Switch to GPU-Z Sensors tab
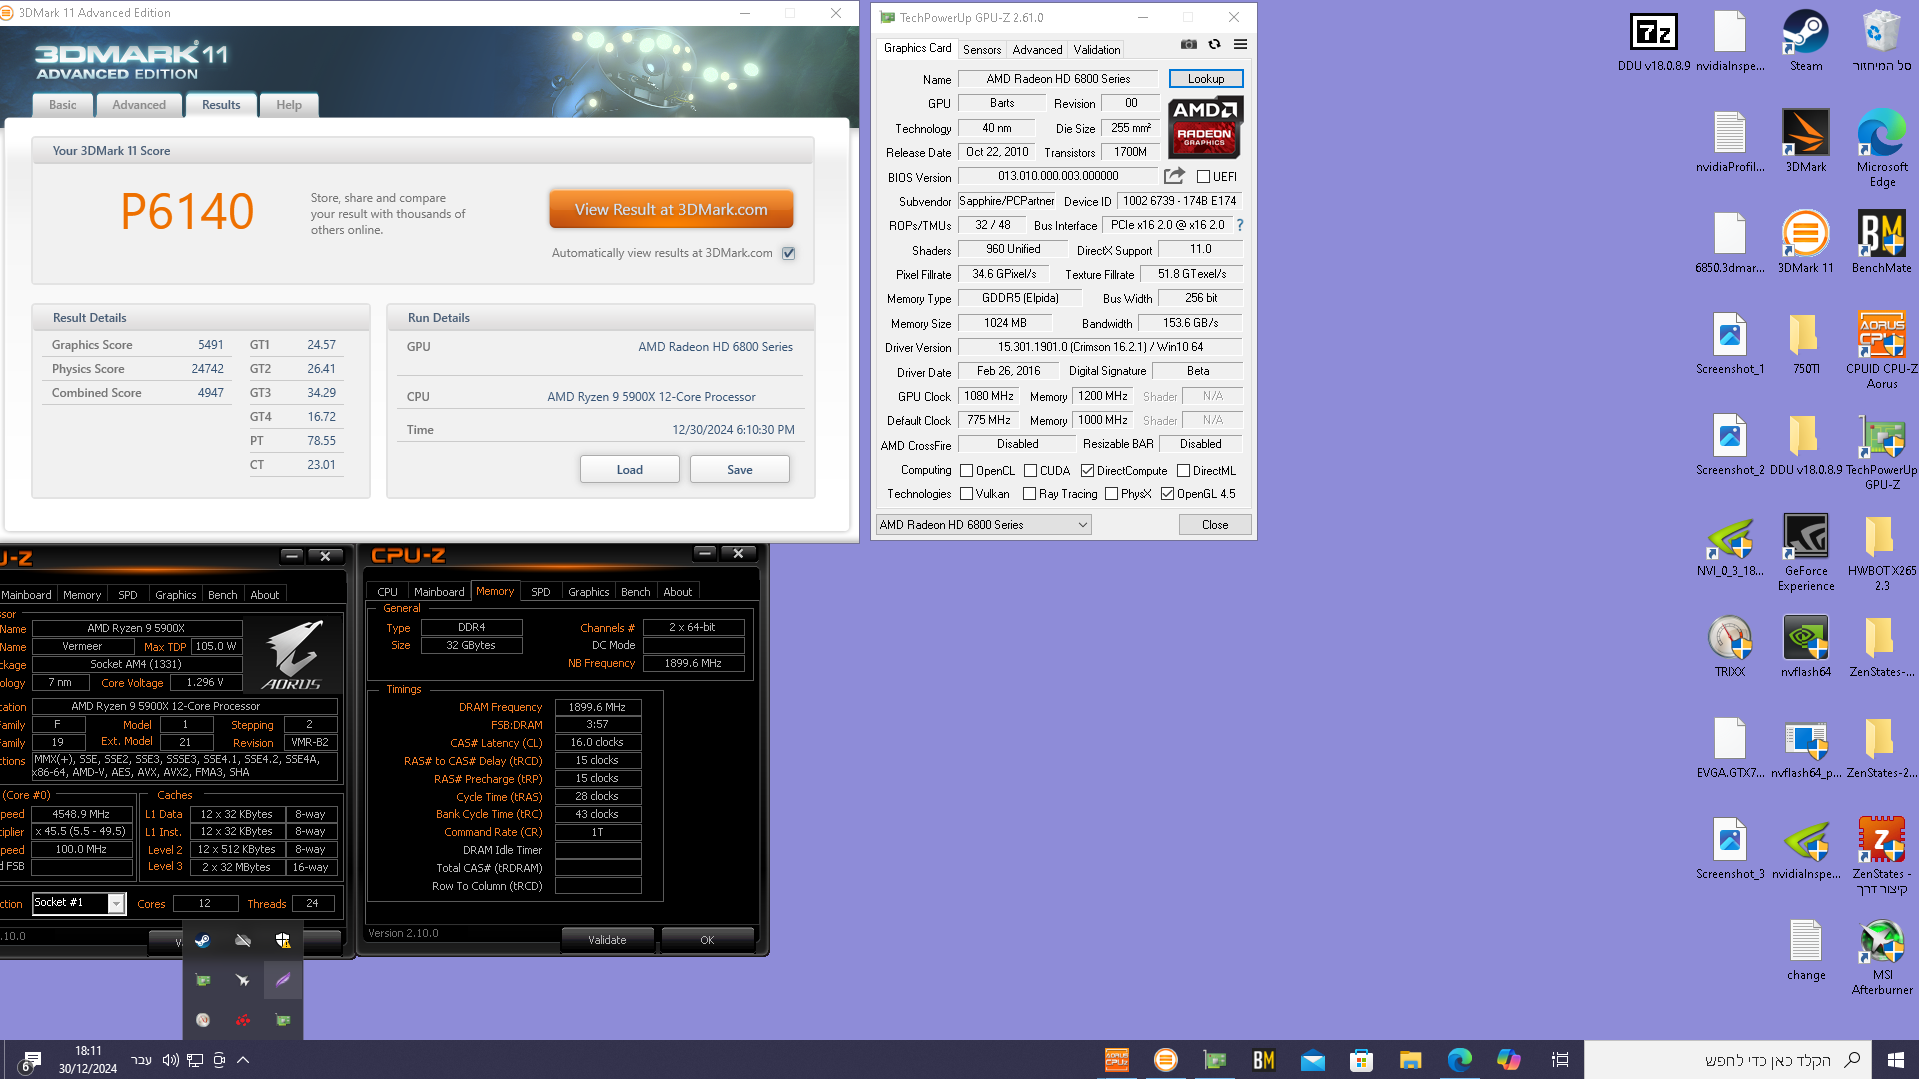 (982, 50)
